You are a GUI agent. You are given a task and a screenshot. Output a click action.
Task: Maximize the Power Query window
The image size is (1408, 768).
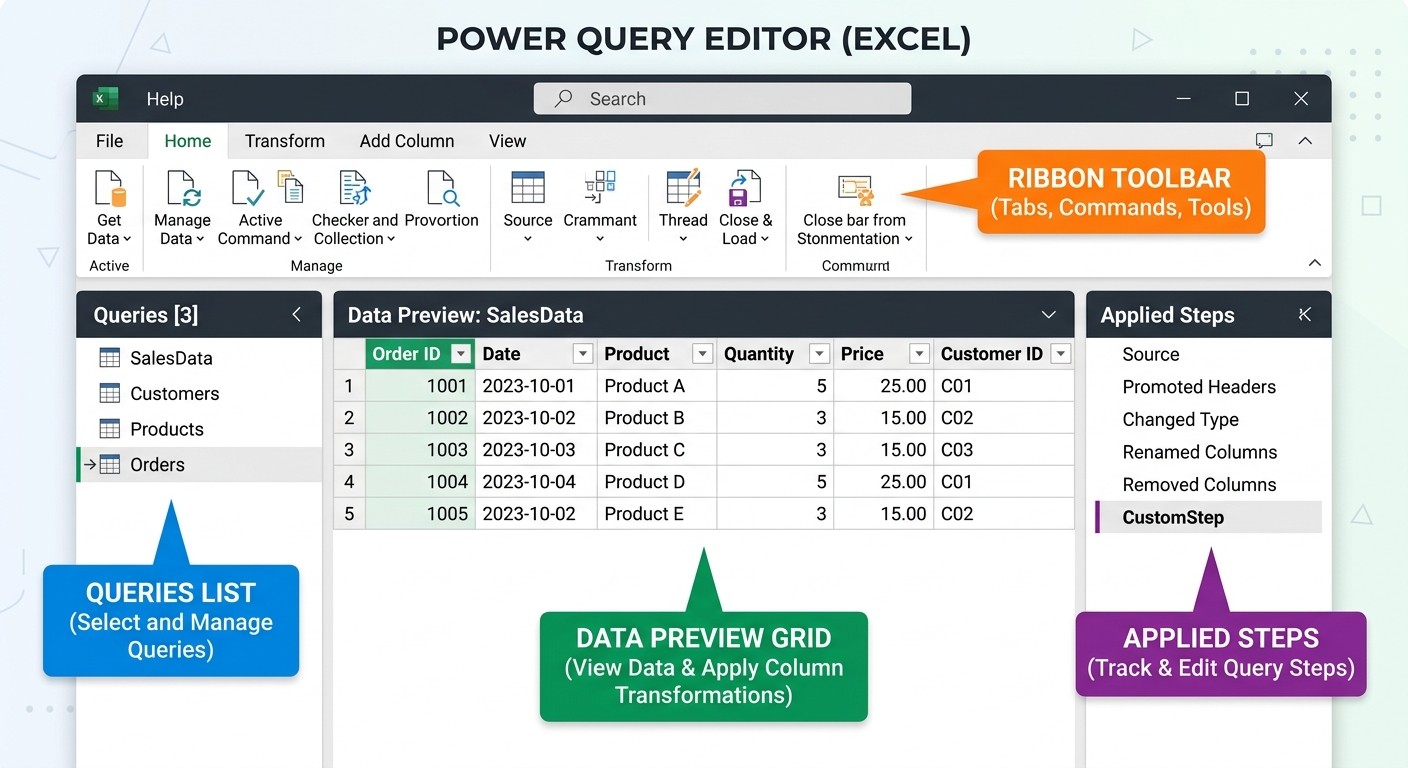1242,98
